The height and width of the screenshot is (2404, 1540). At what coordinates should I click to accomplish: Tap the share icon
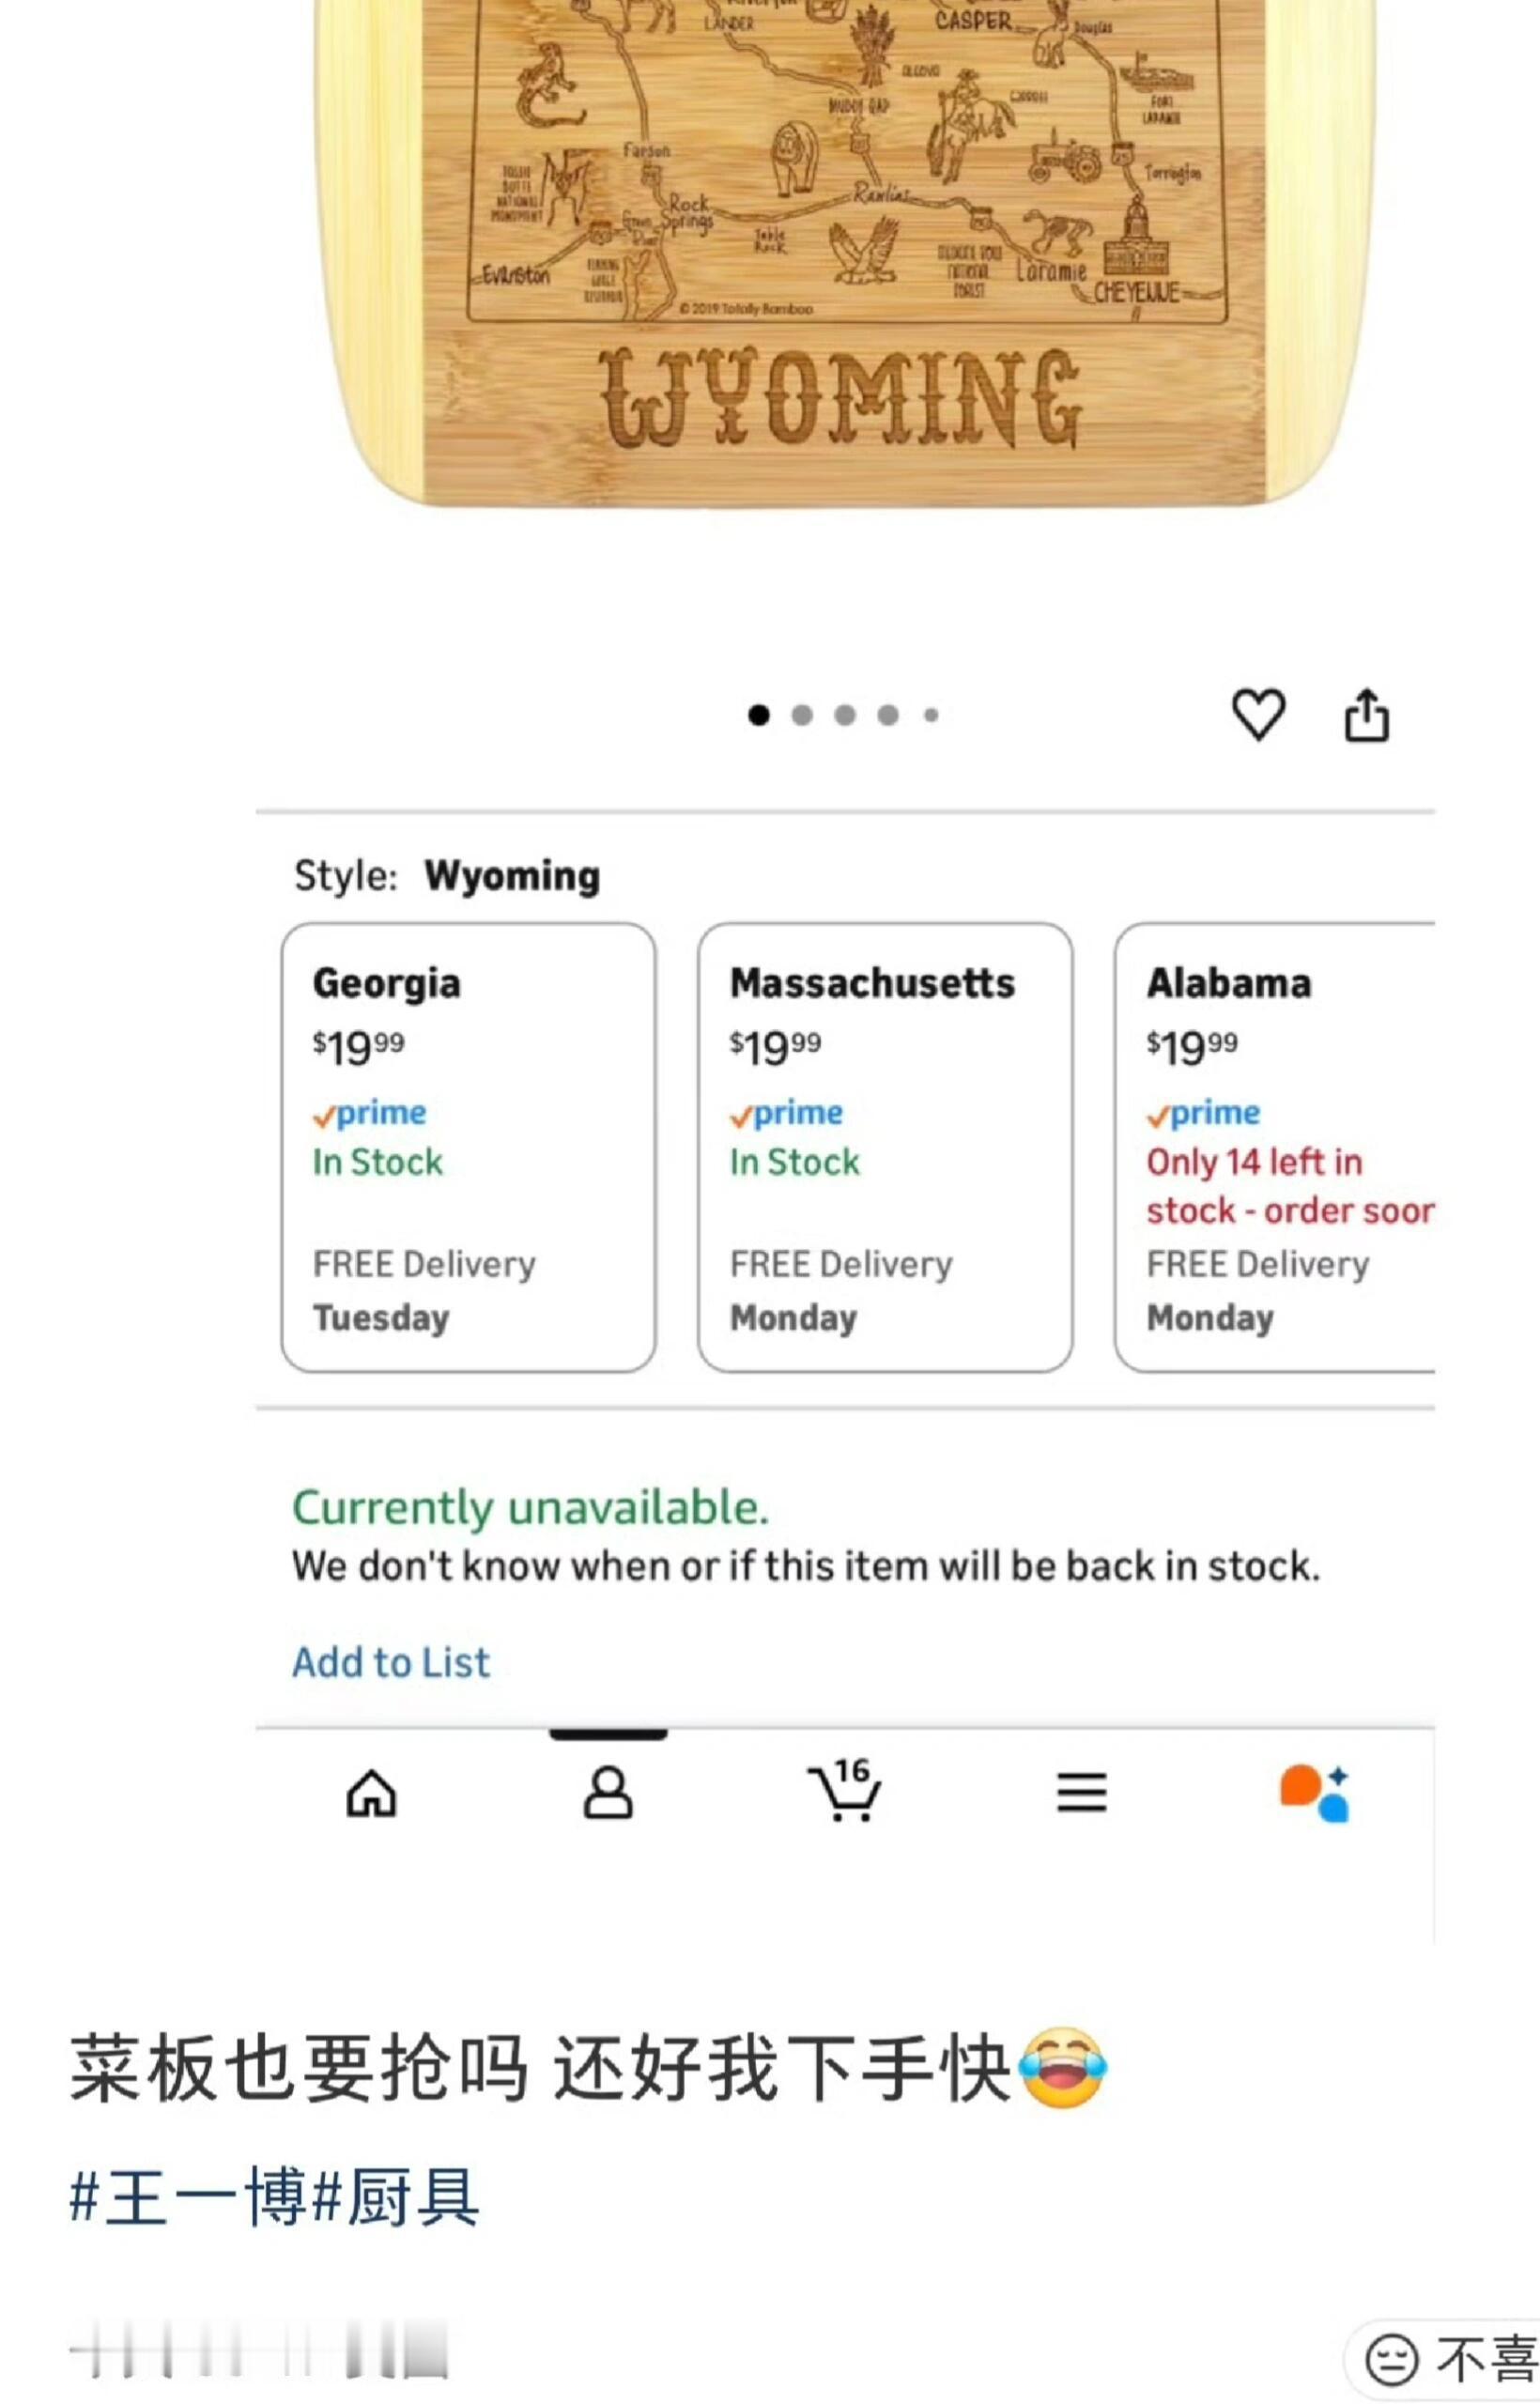(1366, 714)
